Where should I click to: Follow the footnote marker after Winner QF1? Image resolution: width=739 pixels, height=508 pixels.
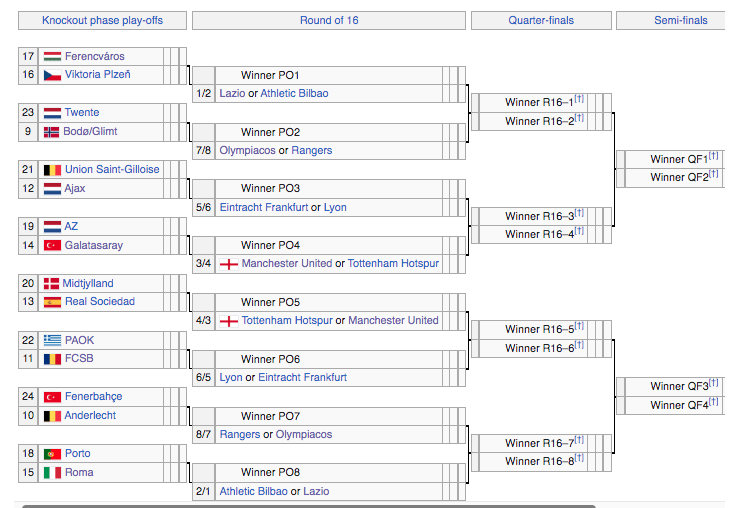714,156
